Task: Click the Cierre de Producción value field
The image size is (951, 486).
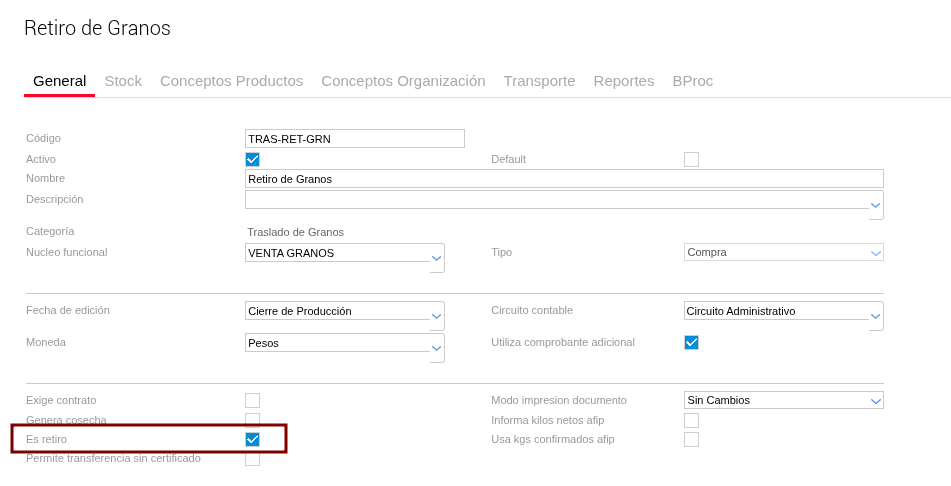Action: coord(338,311)
